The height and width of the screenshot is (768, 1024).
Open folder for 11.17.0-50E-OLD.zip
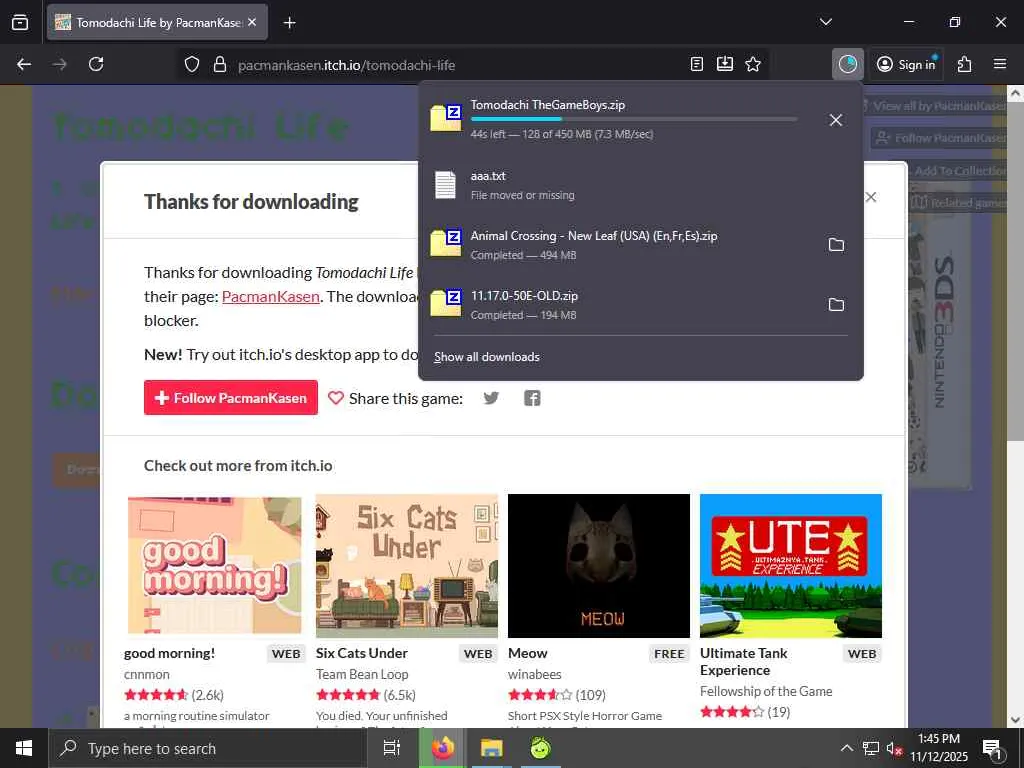(x=836, y=305)
